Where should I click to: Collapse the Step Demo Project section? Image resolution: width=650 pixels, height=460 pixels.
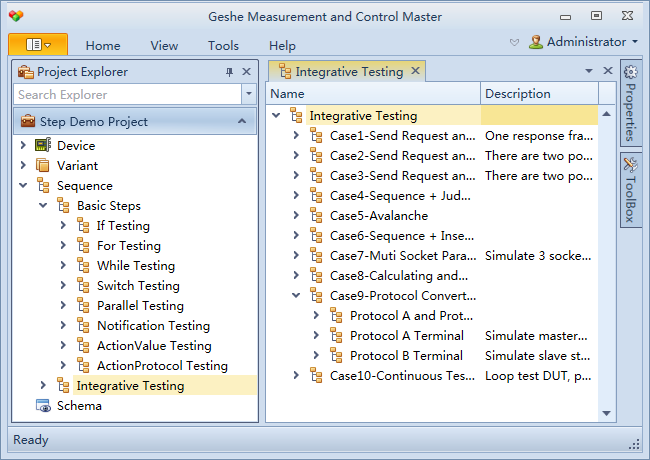pyautogui.click(x=242, y=121)
